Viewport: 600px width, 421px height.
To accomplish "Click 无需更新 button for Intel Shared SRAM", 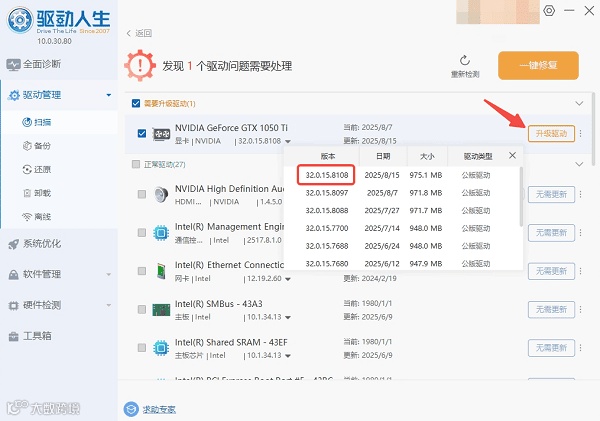I will coord(551,348).
